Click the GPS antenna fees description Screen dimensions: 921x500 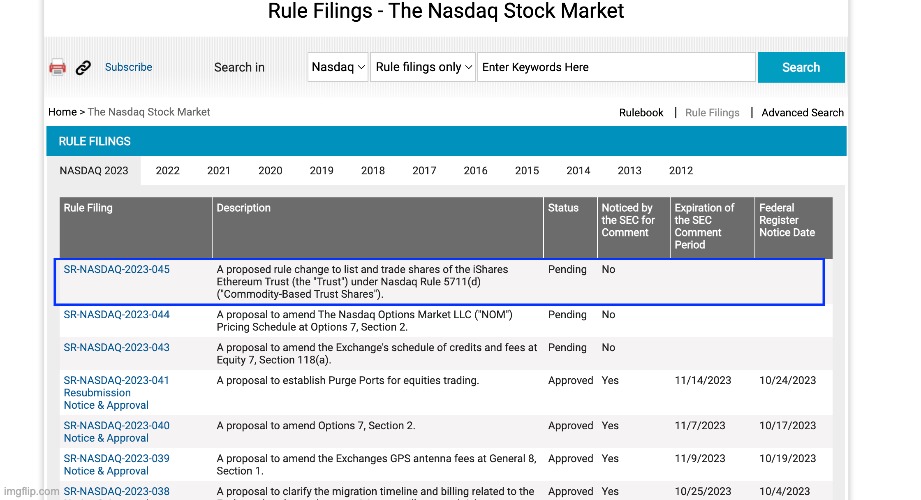pos(377,465)
